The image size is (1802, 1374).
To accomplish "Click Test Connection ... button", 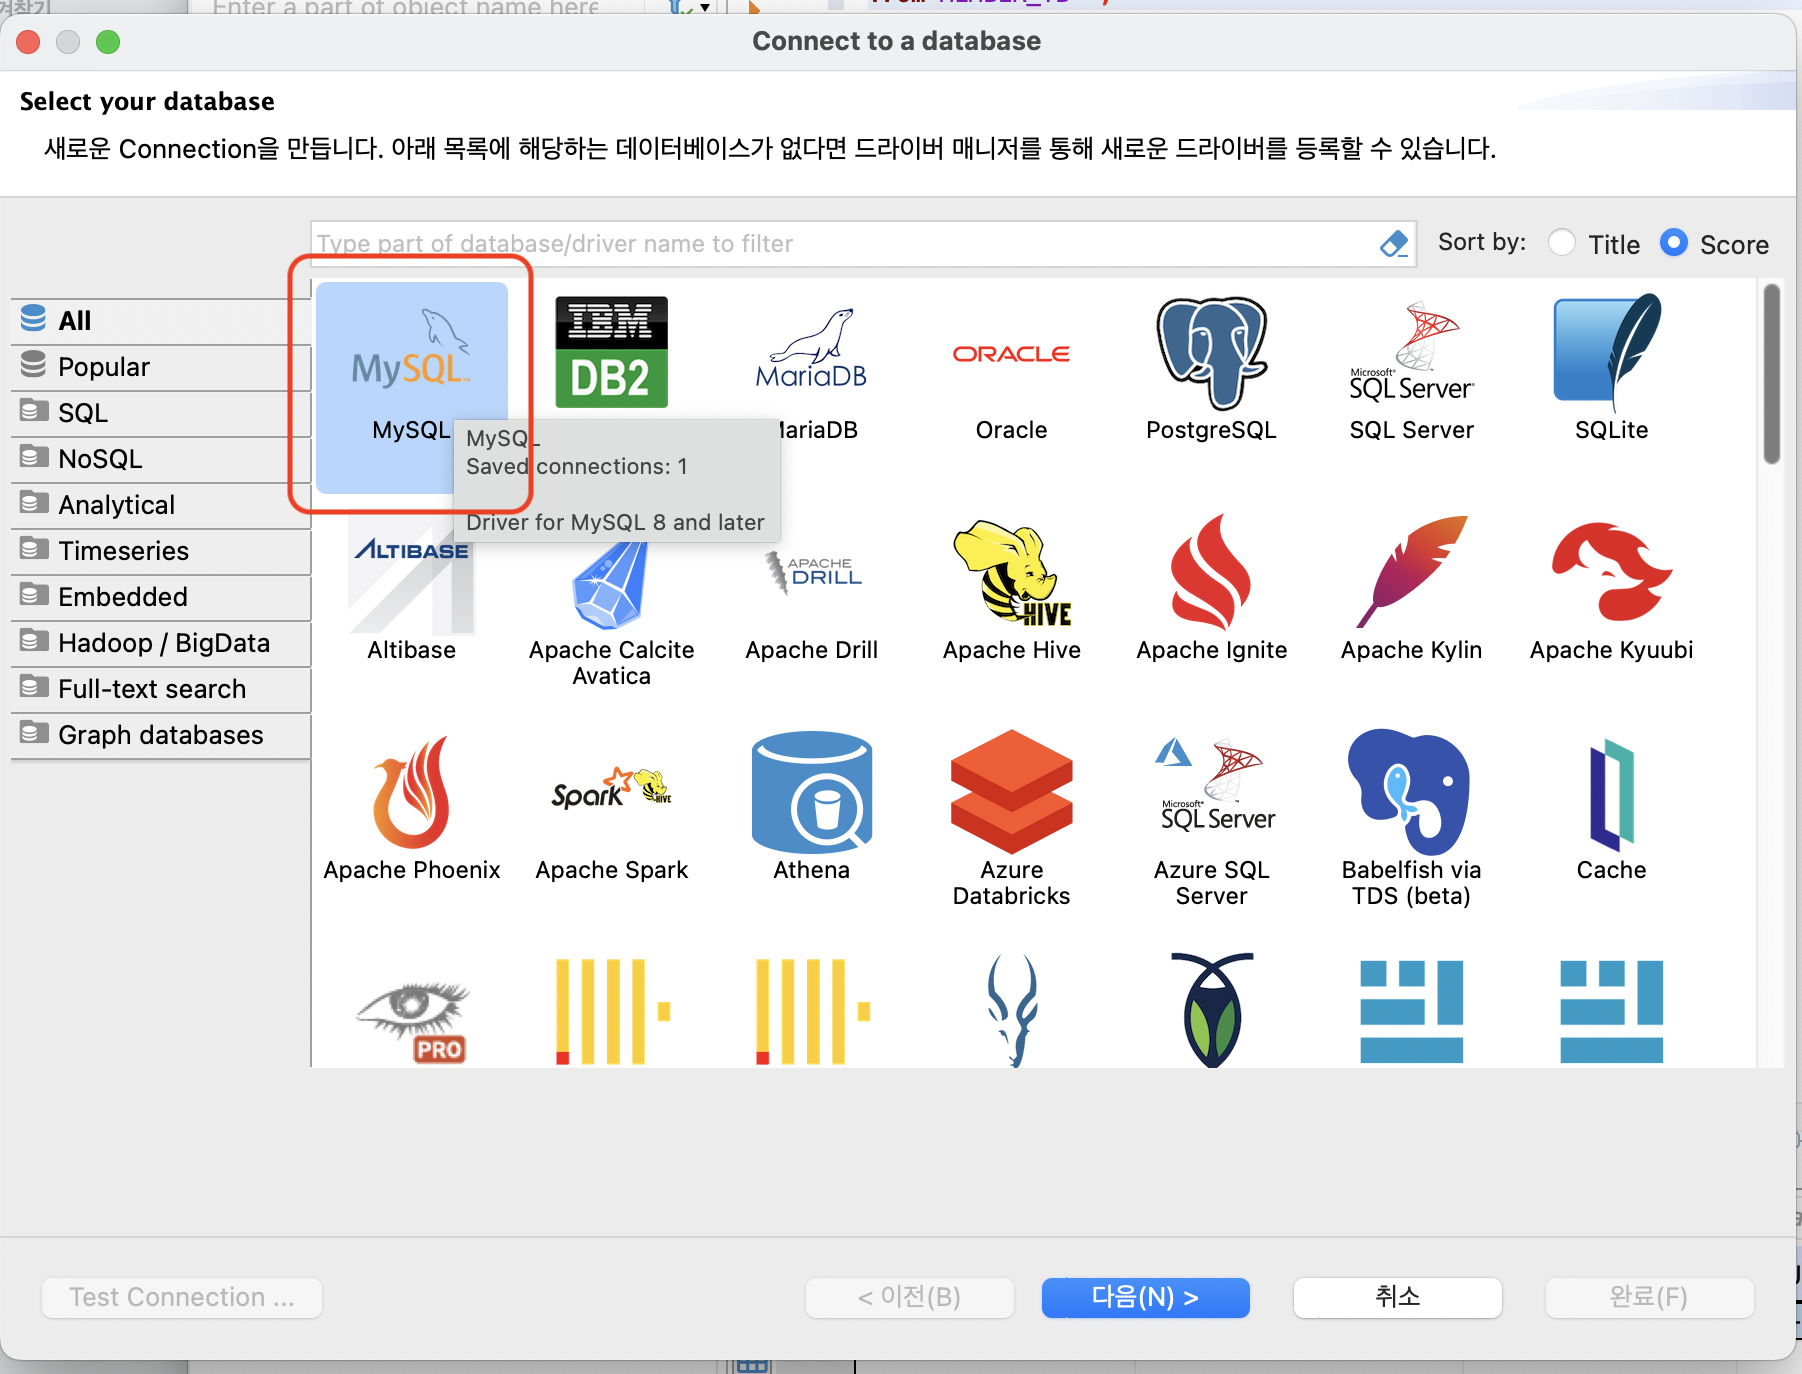I will pyautogui.click(x=182, y=1297).
